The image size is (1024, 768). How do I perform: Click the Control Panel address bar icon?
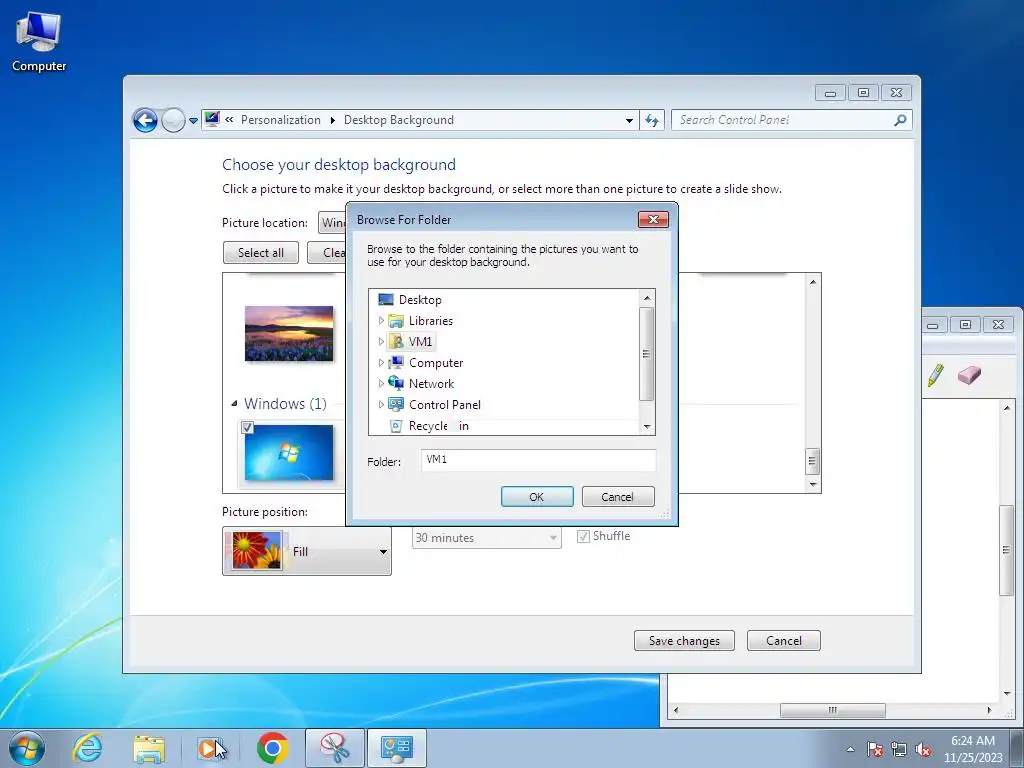(x=212, y=119)
